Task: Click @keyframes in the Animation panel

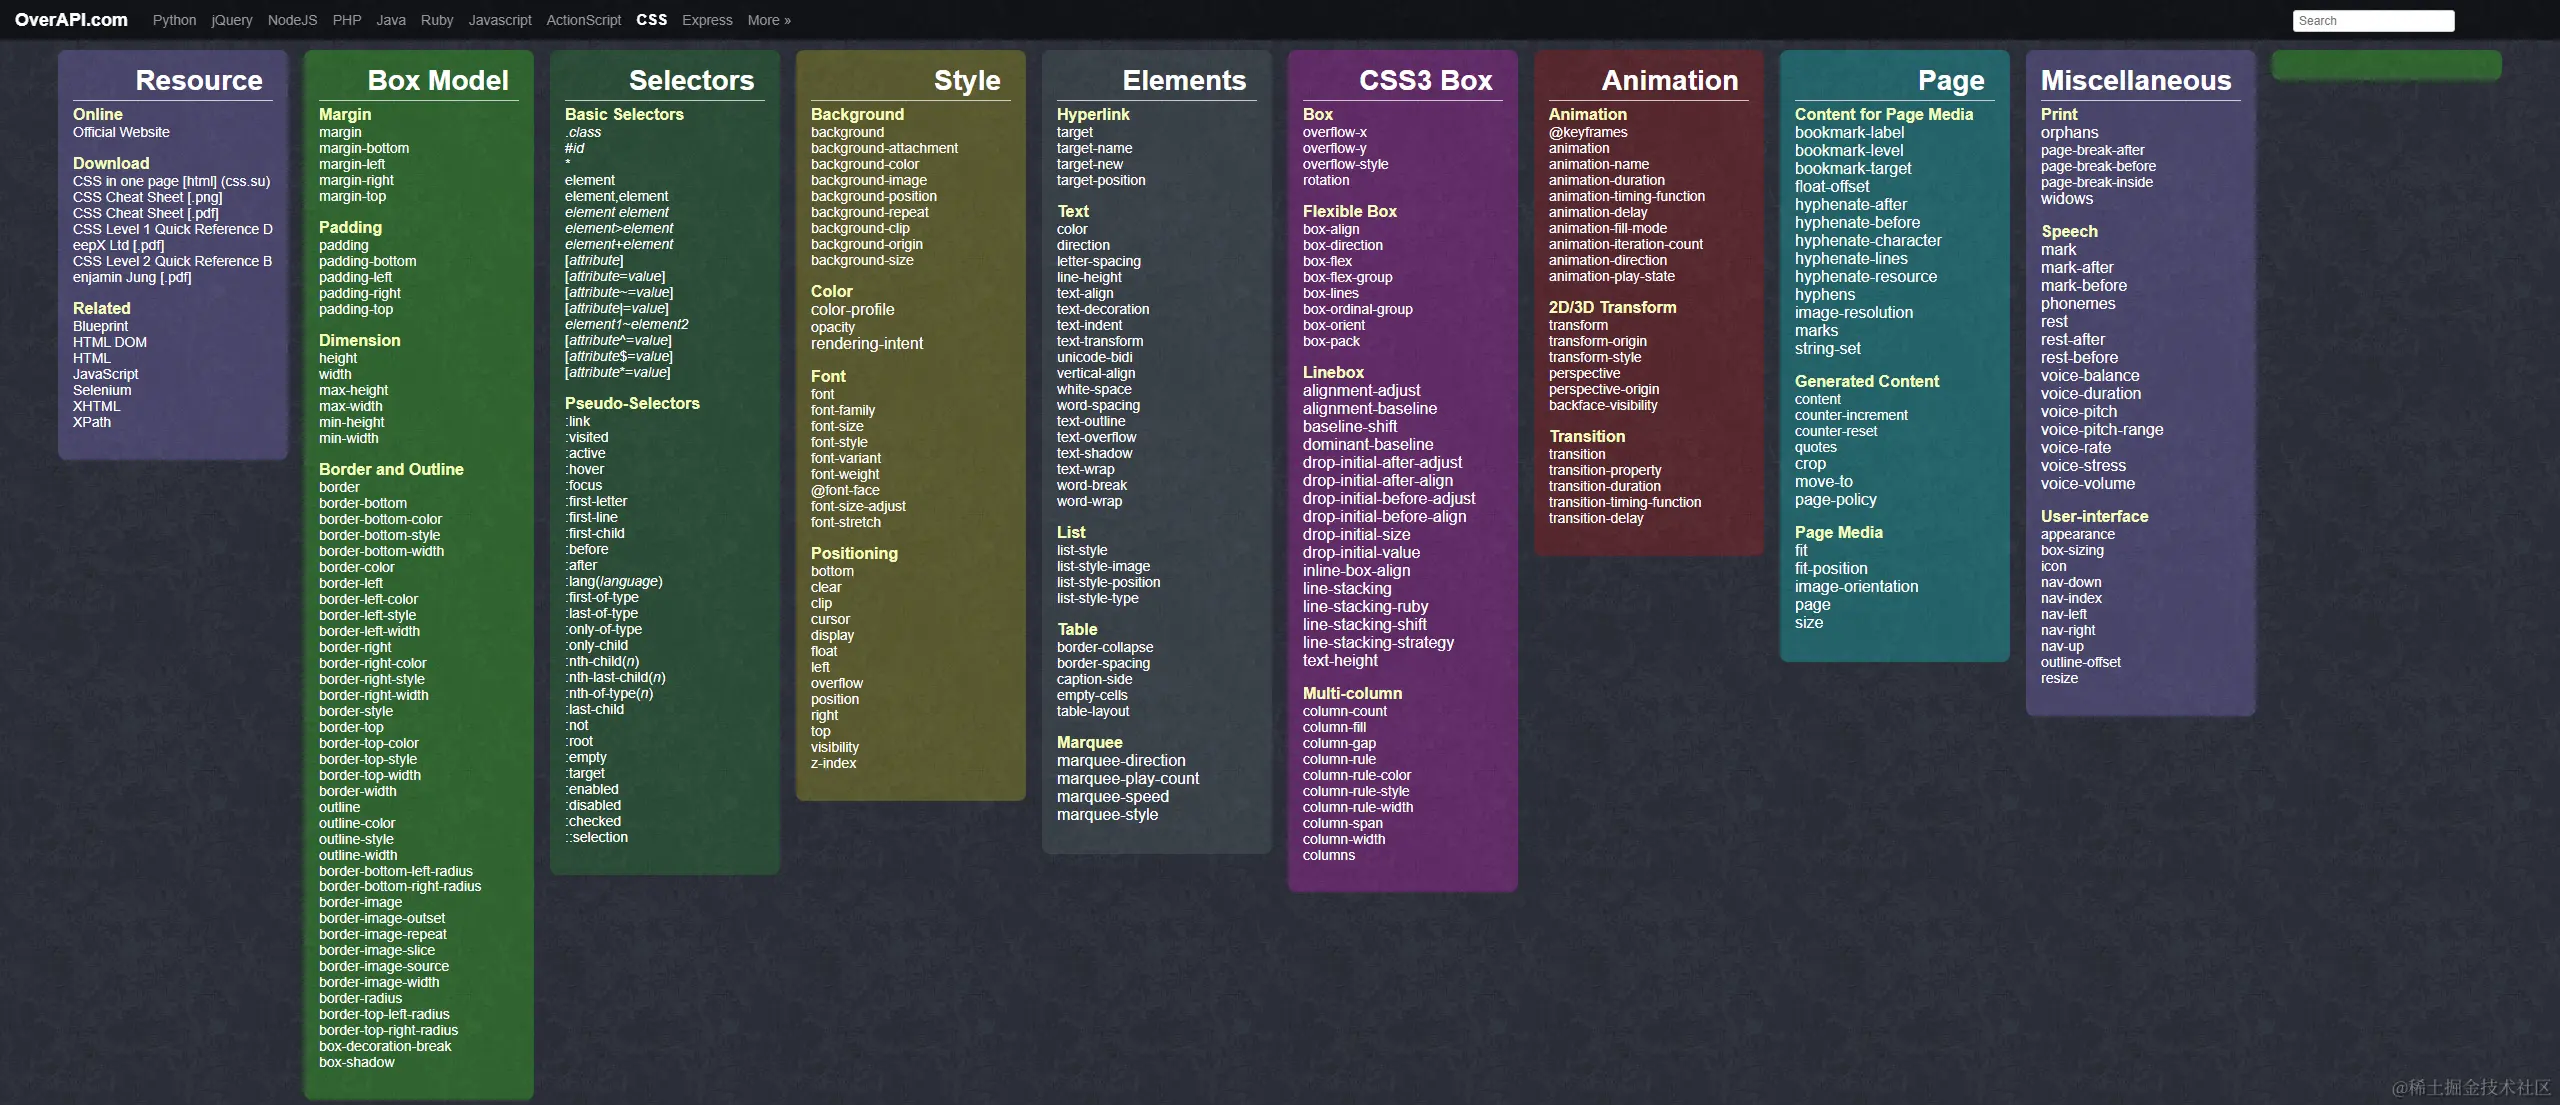Action: point(1588,131)
